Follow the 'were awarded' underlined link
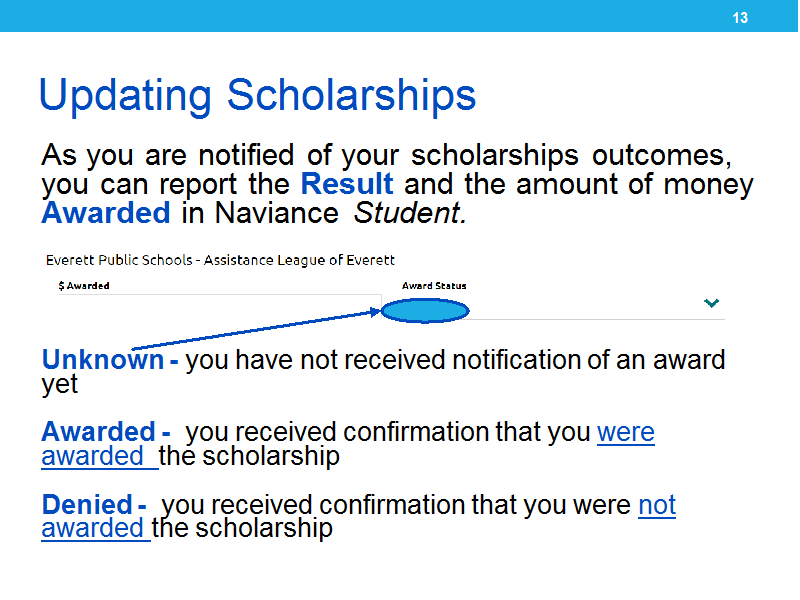Screen dimensions: 800x600 626,432
